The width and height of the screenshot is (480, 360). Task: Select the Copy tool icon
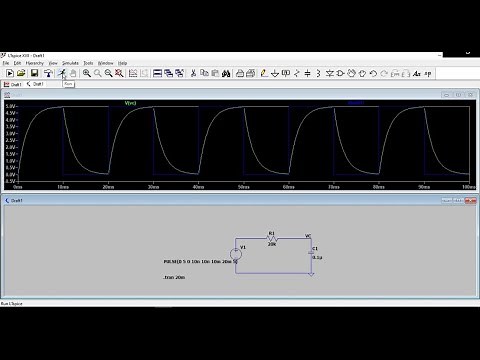point(204,73)
